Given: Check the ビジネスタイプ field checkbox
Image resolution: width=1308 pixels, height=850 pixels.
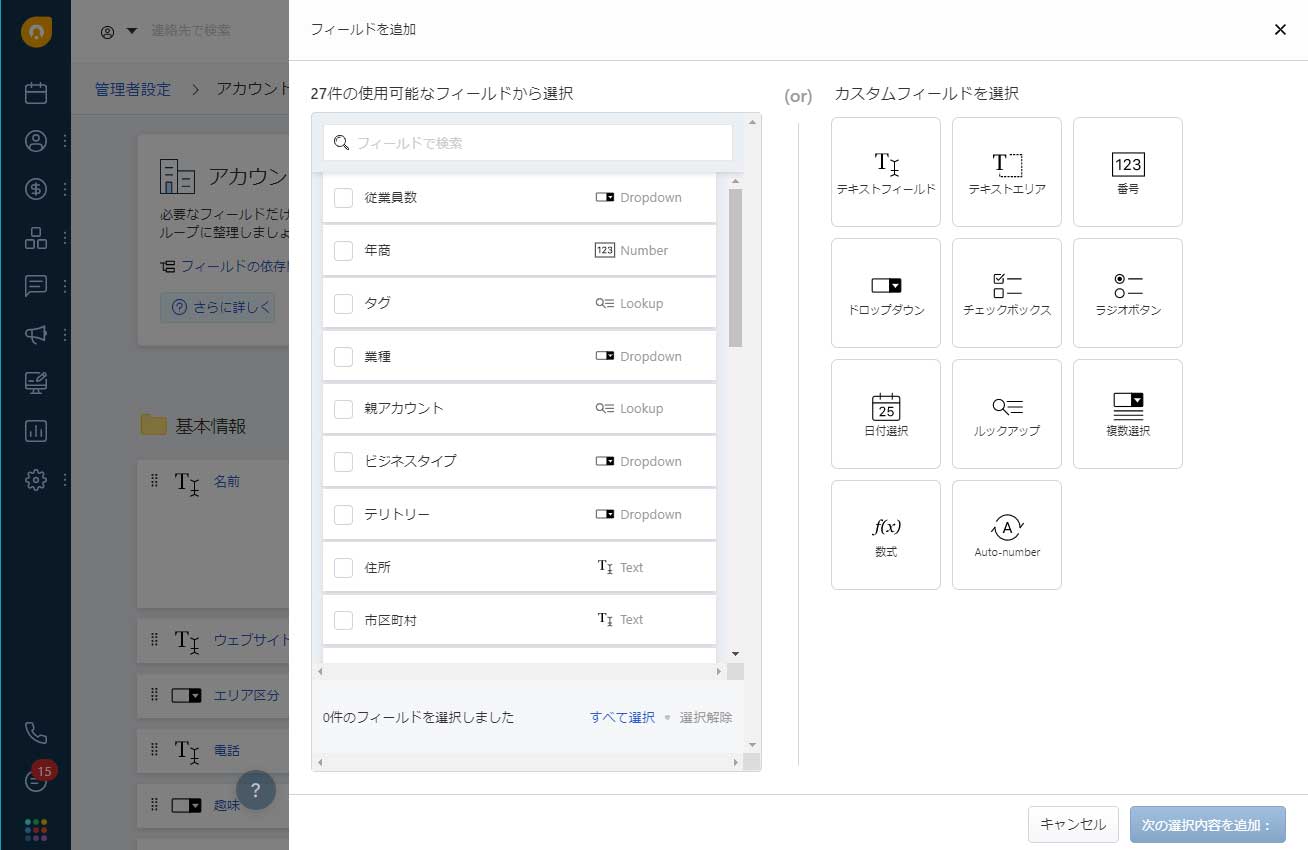Looking at the screenshot, I should point(343,461).
